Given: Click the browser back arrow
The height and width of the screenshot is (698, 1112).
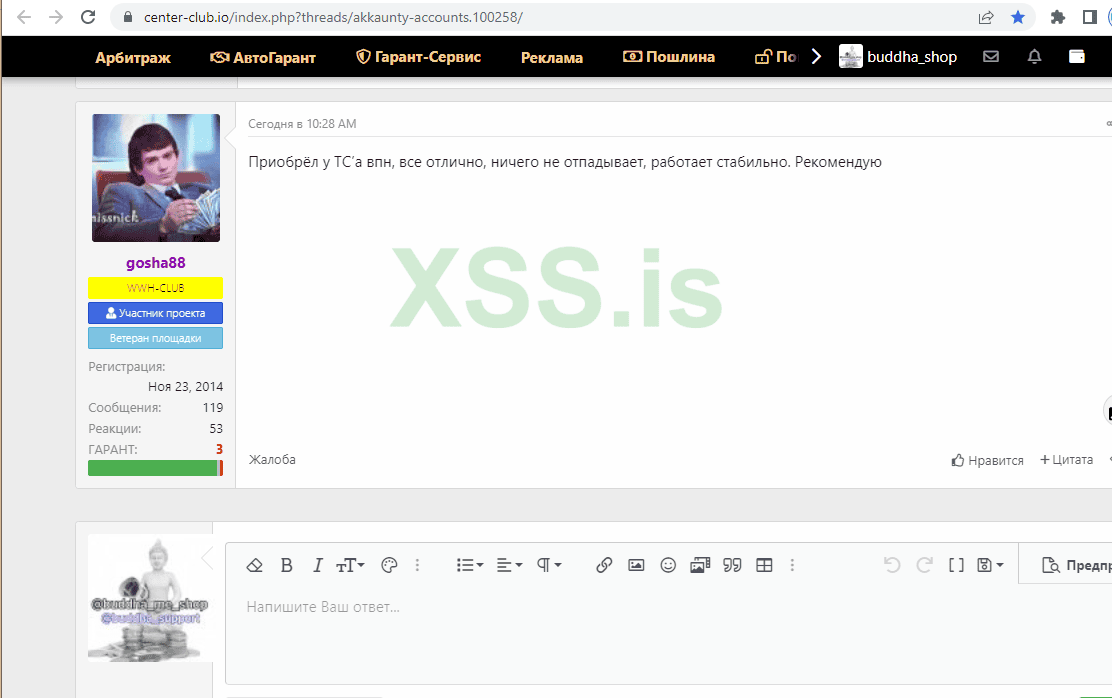Looking at the screenshot, I should click(23, 17).
